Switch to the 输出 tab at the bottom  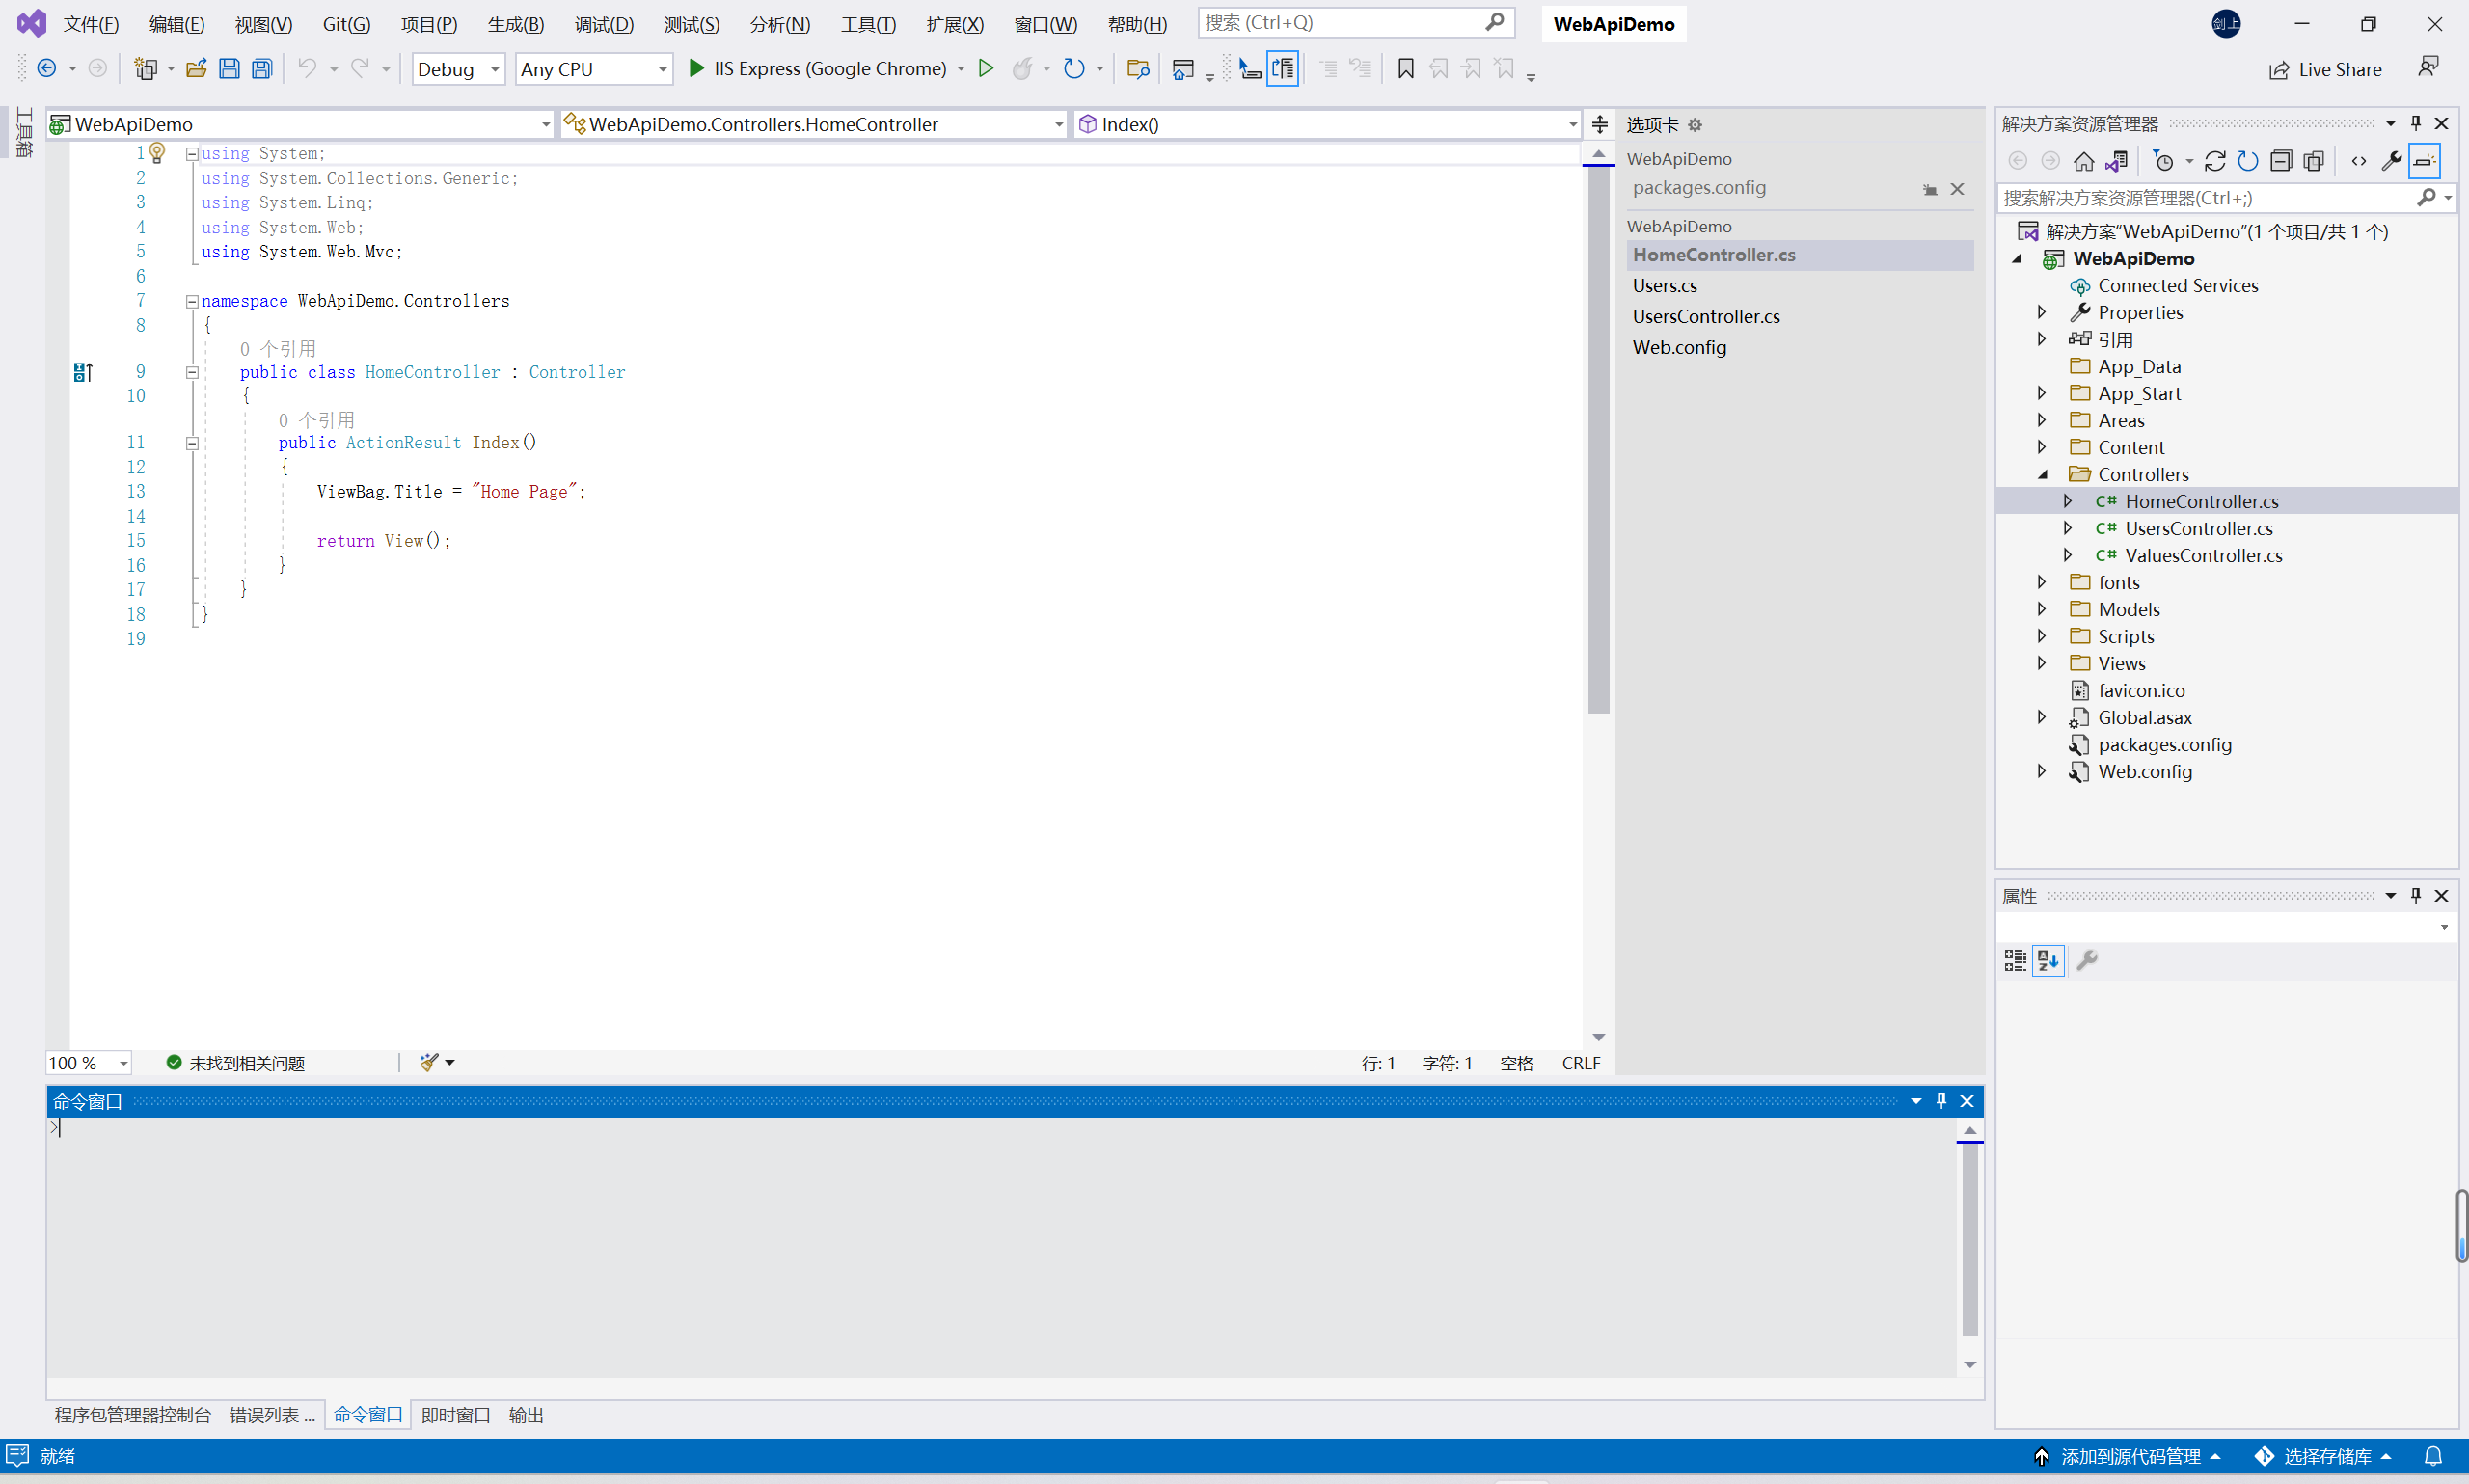pyautogui.click(x=526, y=1415)
